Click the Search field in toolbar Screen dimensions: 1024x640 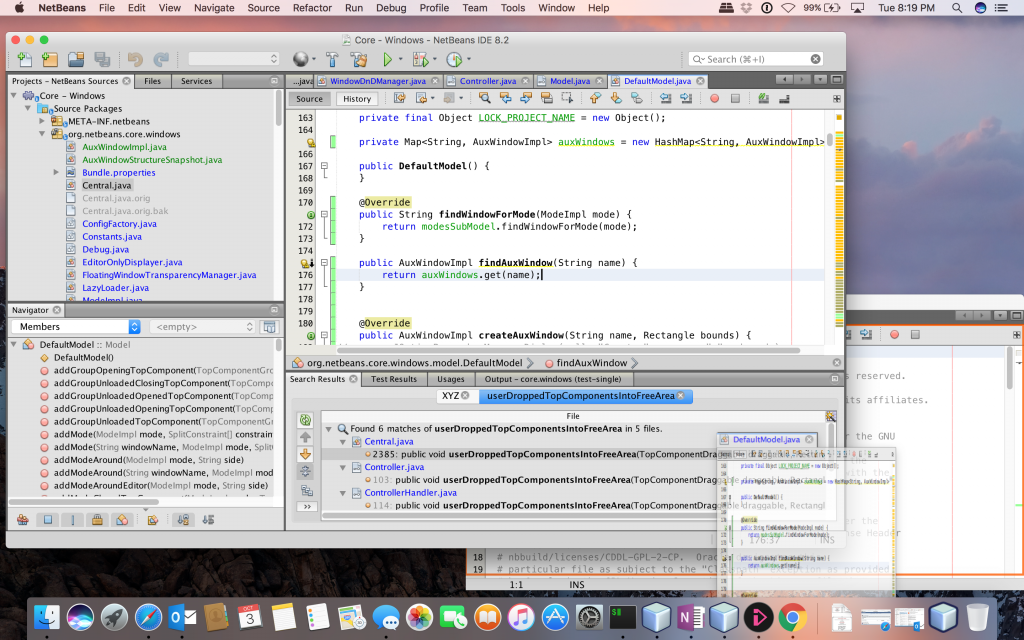pyautogui.click(x=756, y=59)
